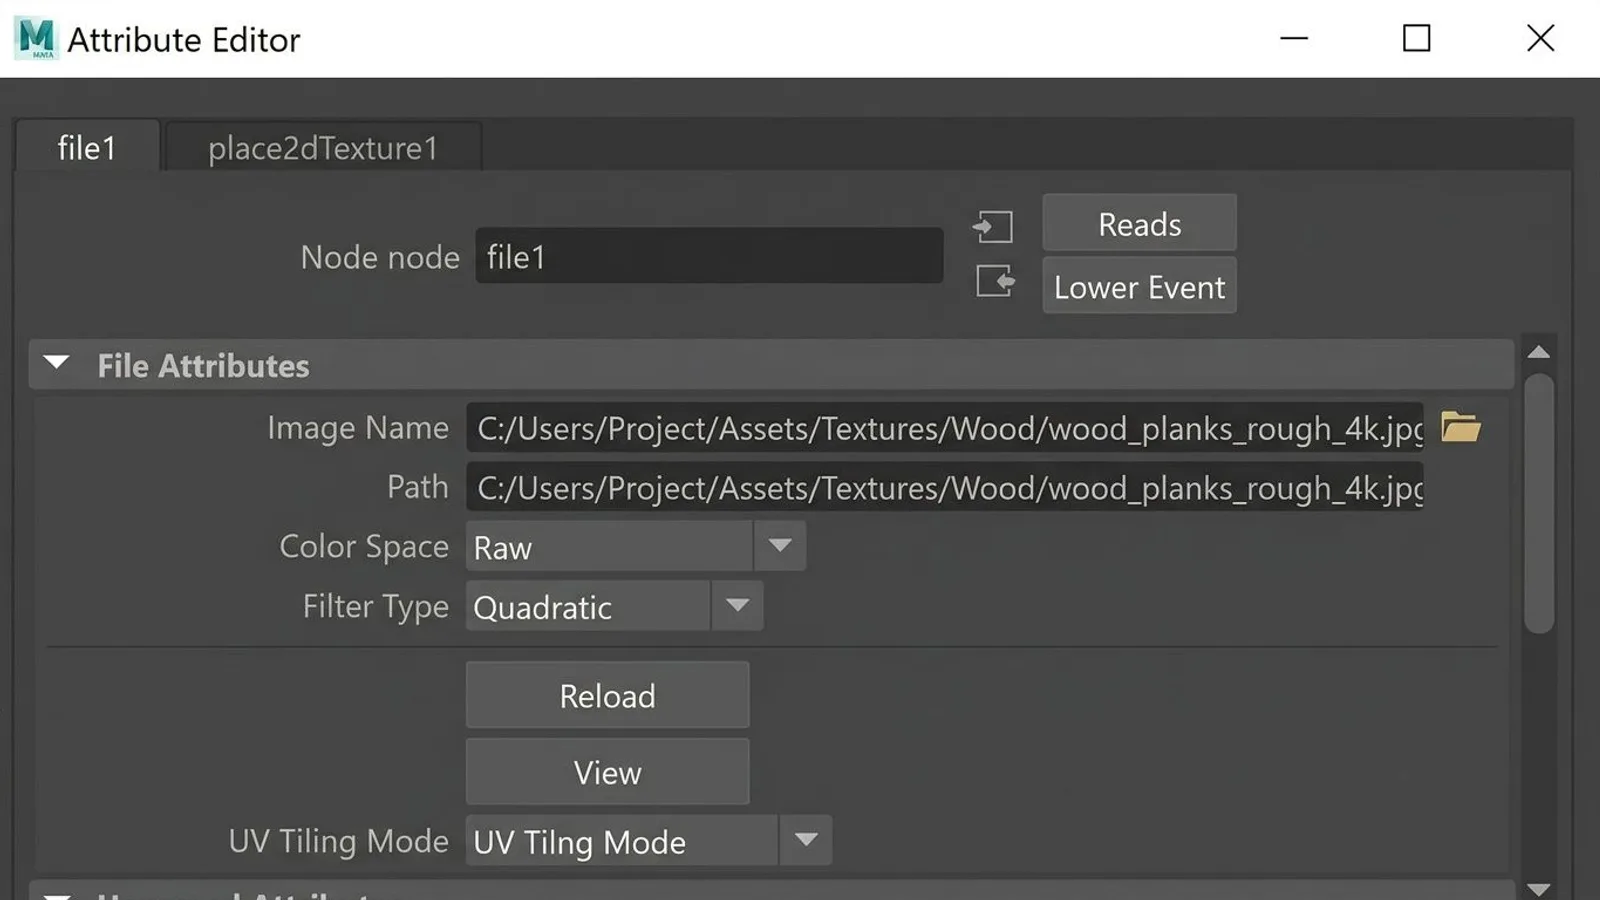Close the Attribute Editor window
1600x900 pixels.
[x=1540, y=38]
